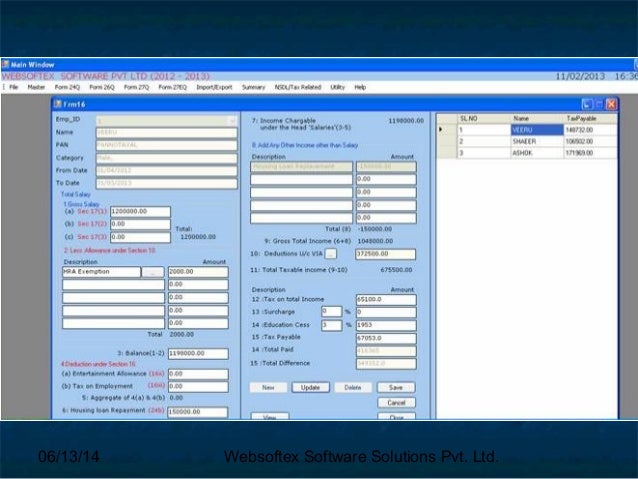The image size is (638, 479).
Task: Click the Cancel button
Action: point(396,402)
